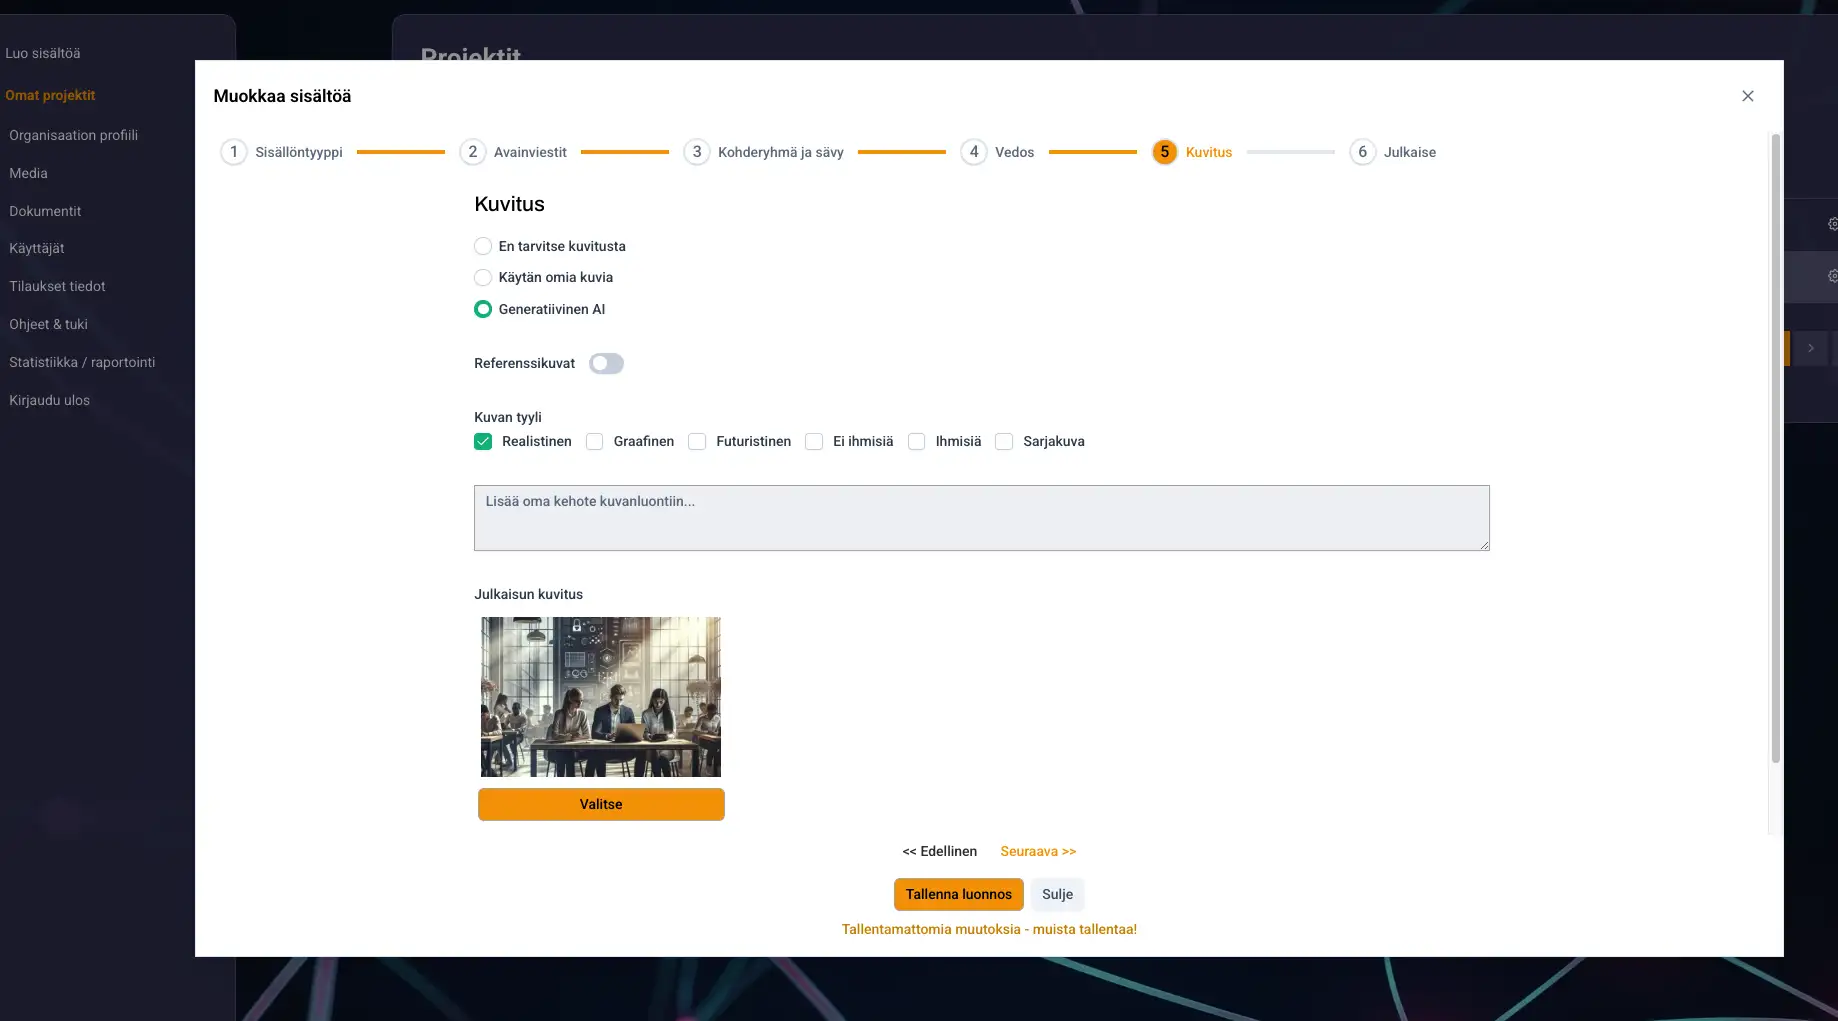The height and width of the screenshot is (1021, 1838).
Task: Choose the Käytän omia kuvia radio button
Action: [483, 278]
